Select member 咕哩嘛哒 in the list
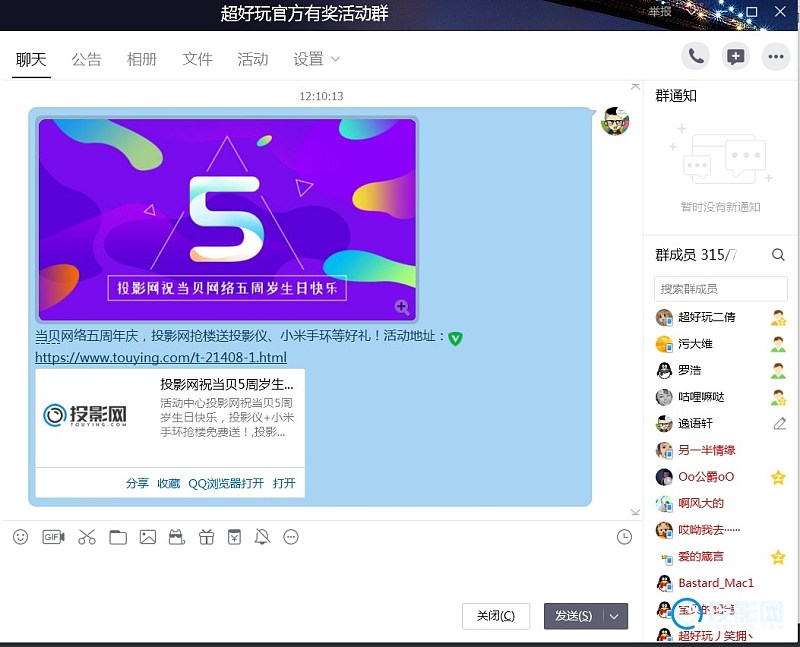800x647 pixels. click(x=701, y=397)
